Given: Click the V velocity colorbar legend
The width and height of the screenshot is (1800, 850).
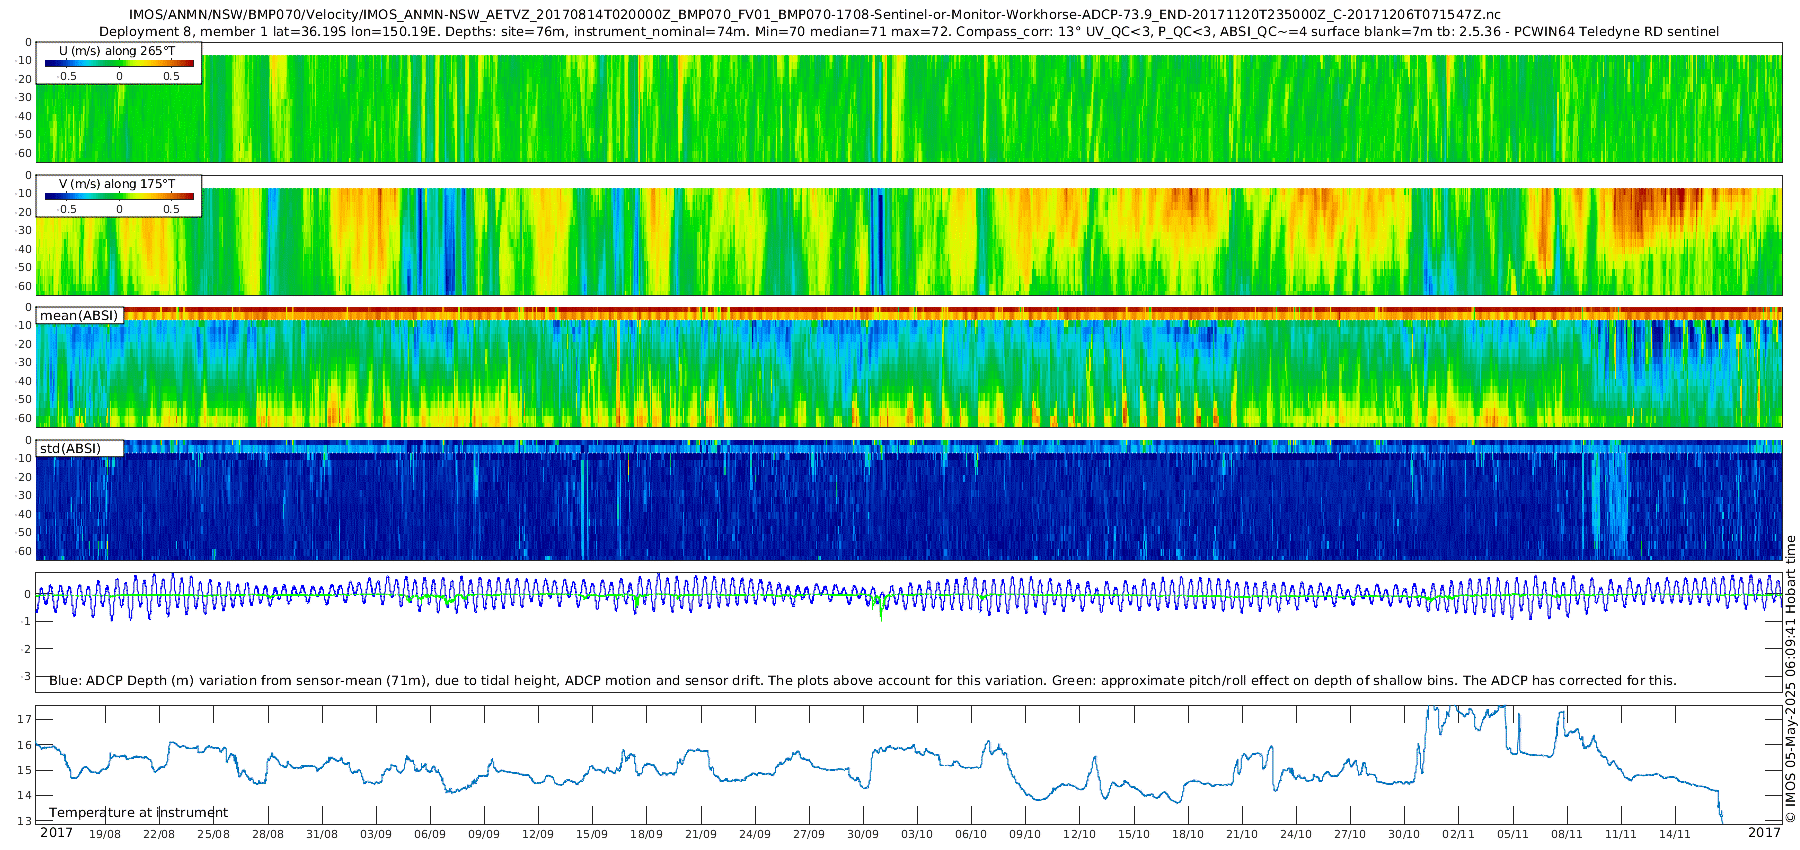Looking at the screenshot, I should [x=119, y=196].
